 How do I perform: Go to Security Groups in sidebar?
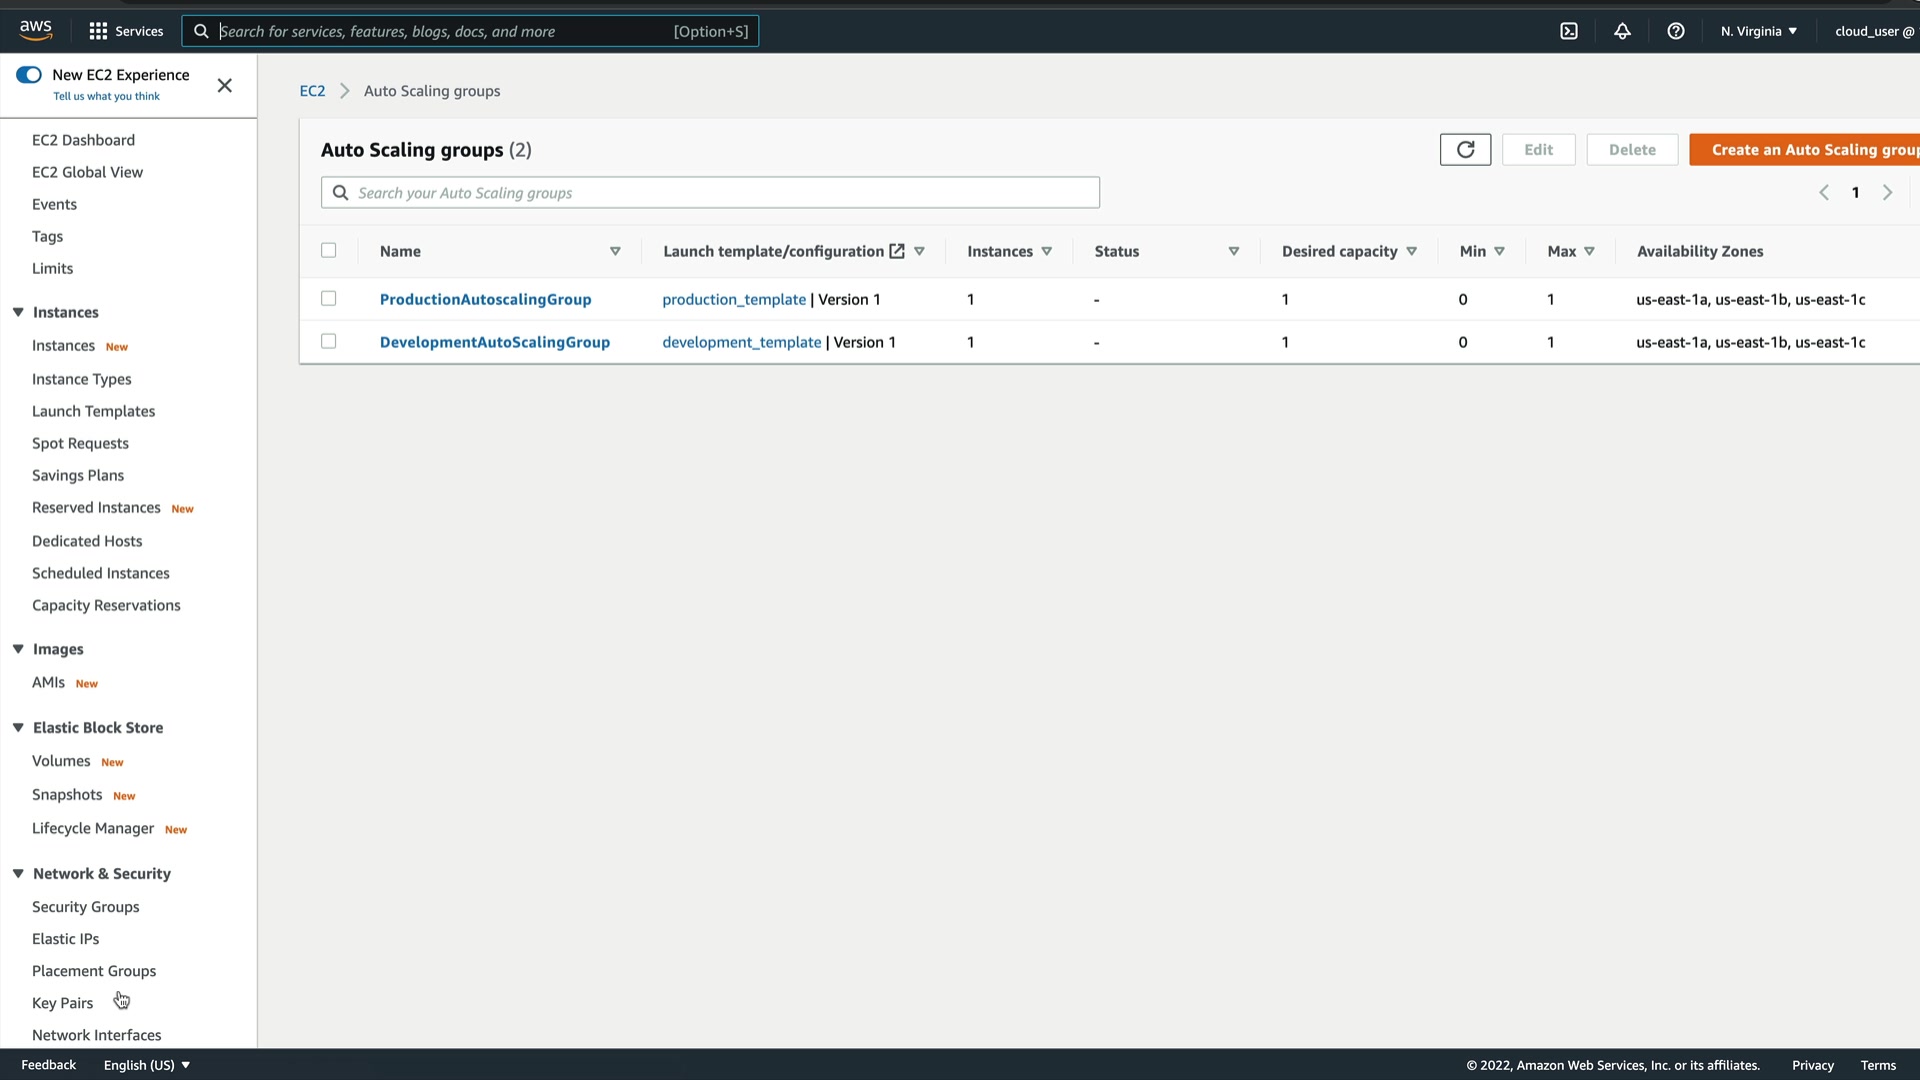[85, 907]
